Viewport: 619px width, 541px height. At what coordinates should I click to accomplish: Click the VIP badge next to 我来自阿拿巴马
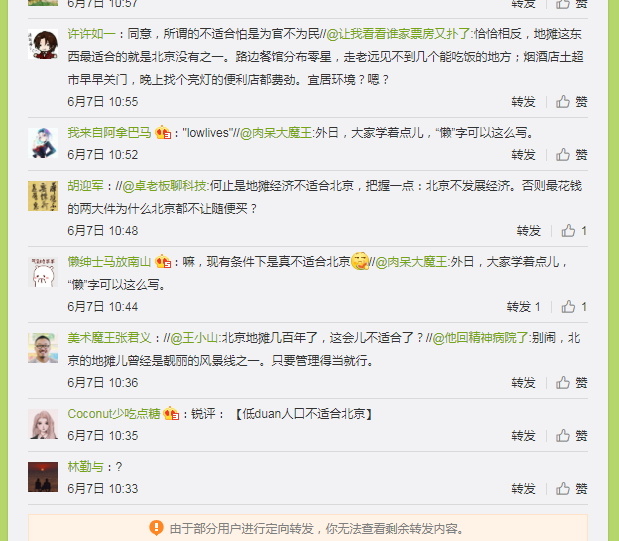click(163, 133)
